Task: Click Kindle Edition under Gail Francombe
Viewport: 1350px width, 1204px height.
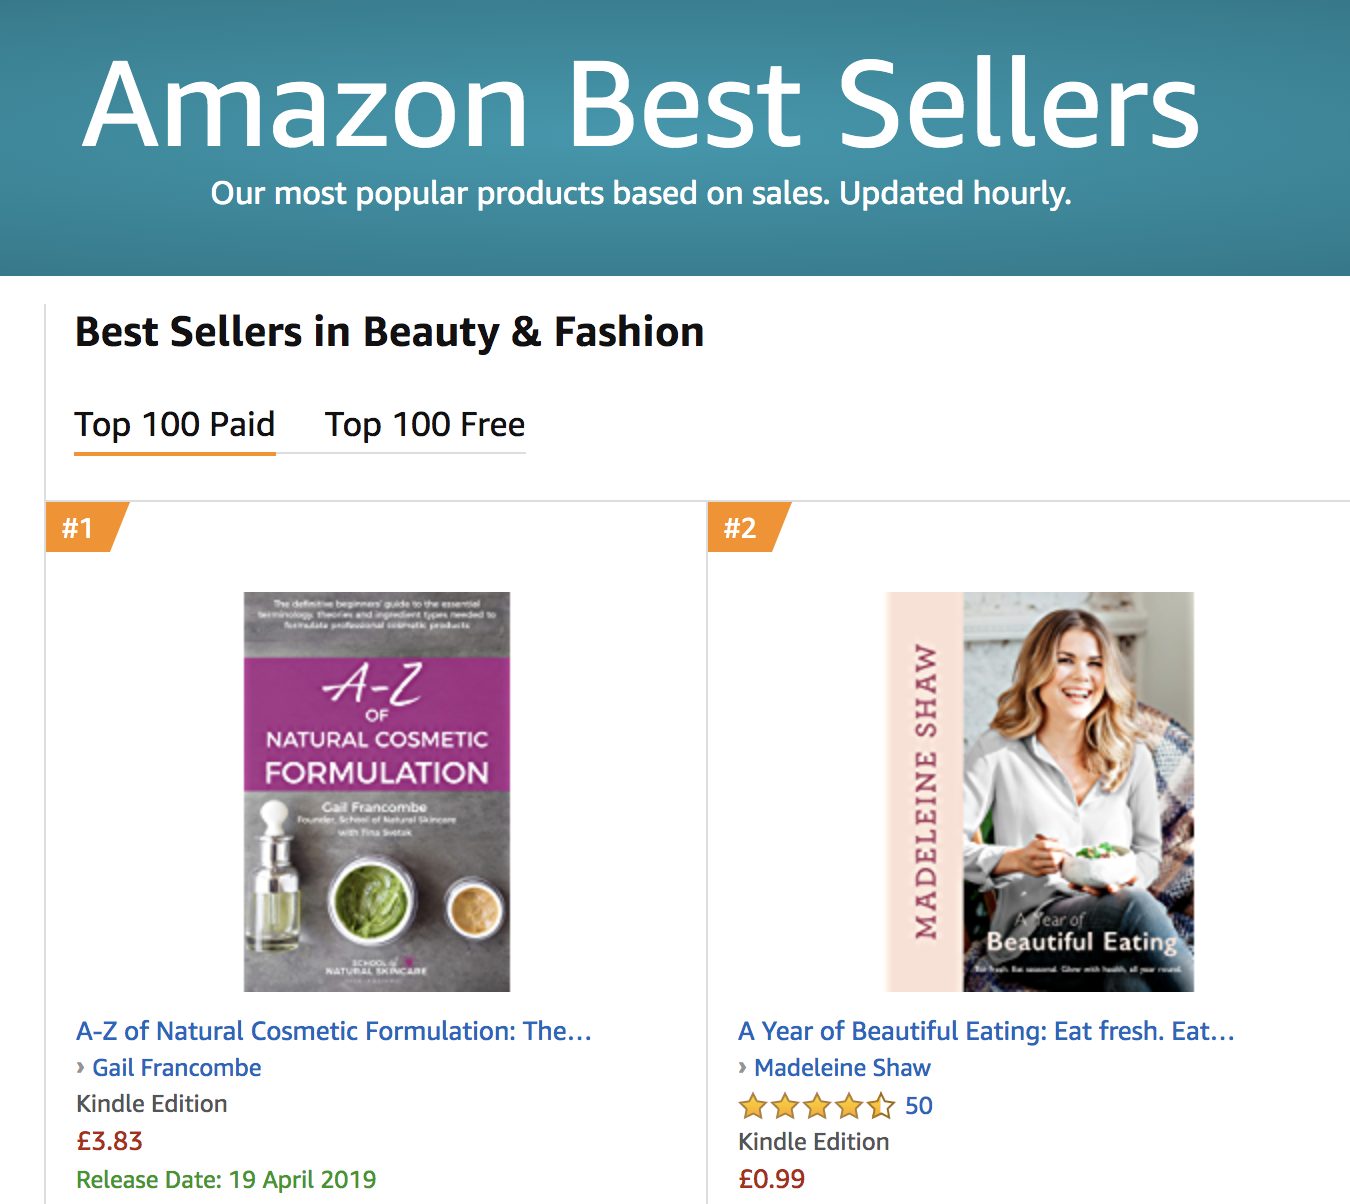Action: 152,1104
